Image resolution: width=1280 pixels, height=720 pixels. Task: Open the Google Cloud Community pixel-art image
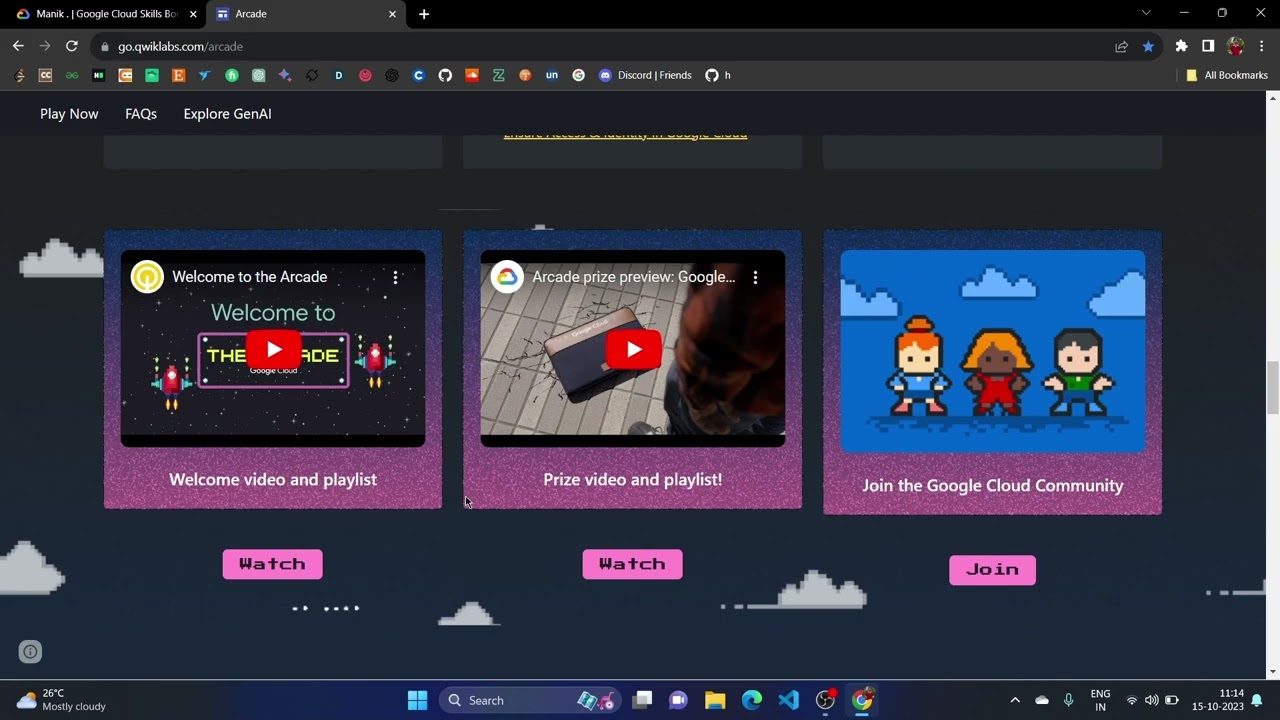coord(993,351)
